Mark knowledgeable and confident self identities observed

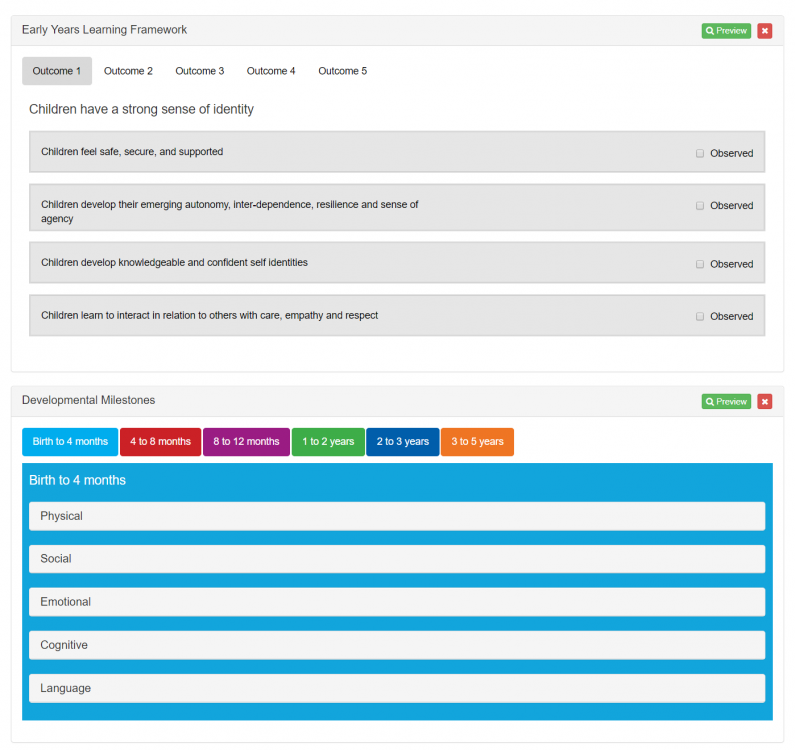(700, 264)
